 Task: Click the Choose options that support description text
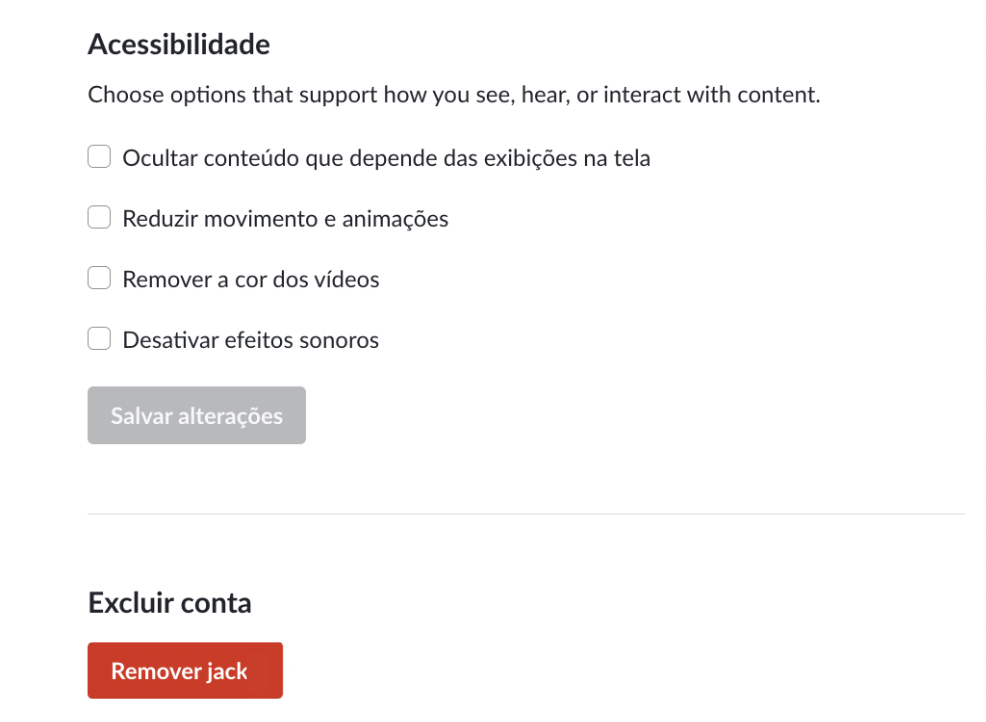click(454, 94)
